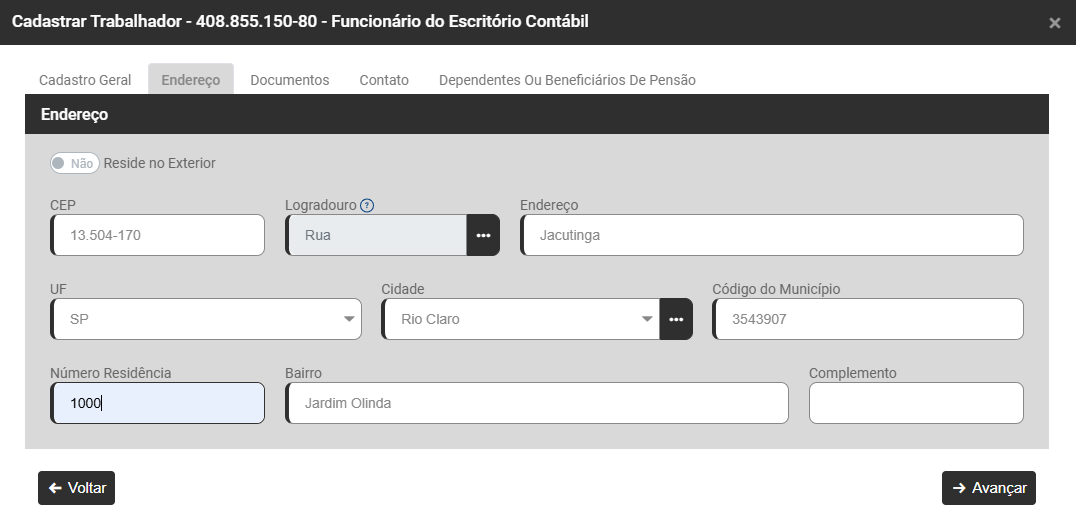
Task: Click the Avançar button
Action: (x=989, y=488)
